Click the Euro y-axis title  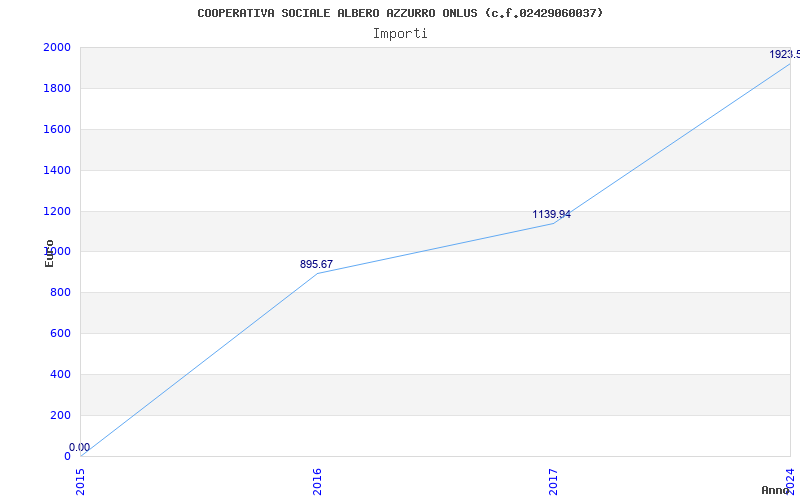point(49,253)
